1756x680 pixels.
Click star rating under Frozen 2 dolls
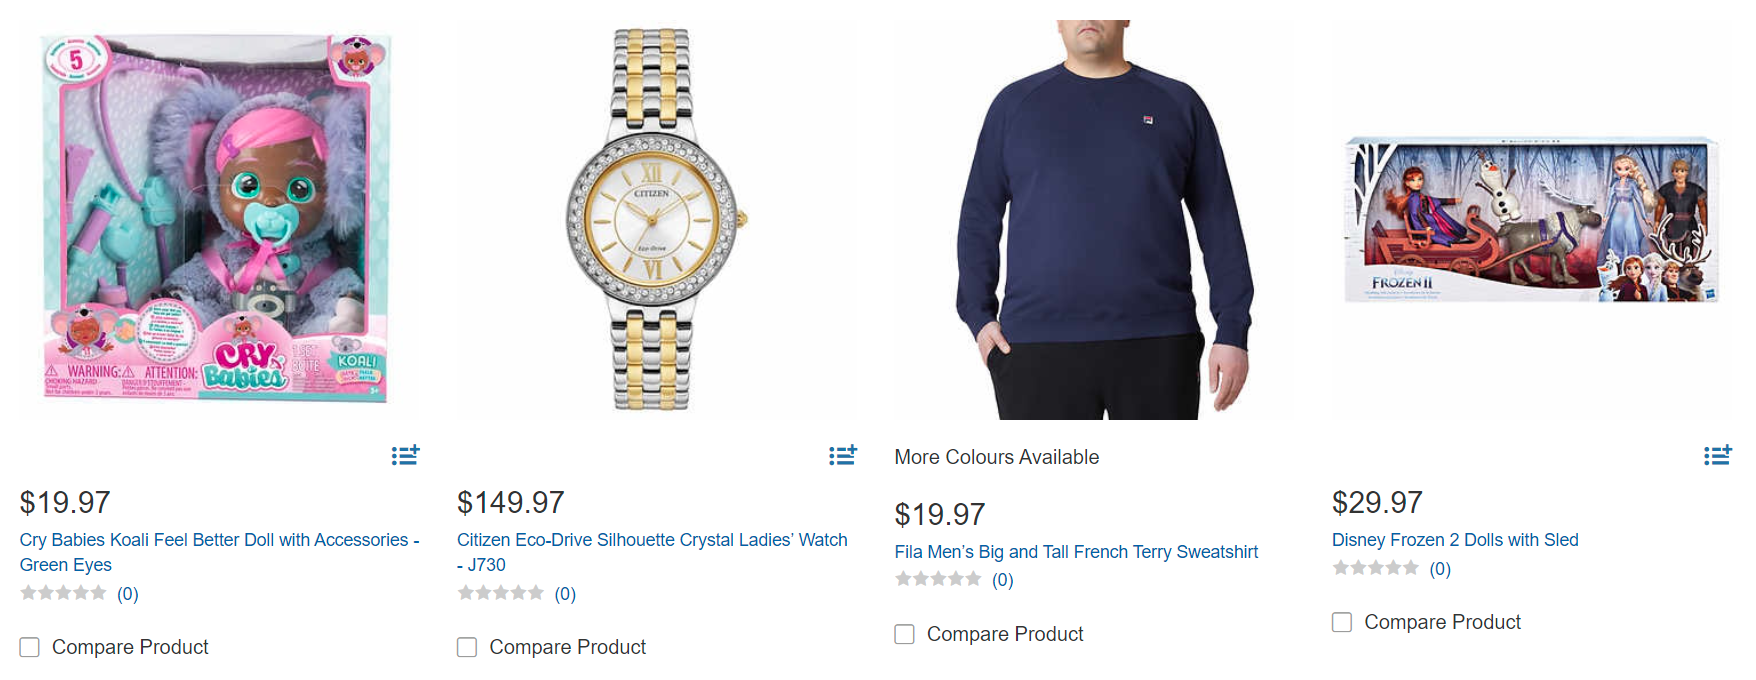coord(1375,568)
